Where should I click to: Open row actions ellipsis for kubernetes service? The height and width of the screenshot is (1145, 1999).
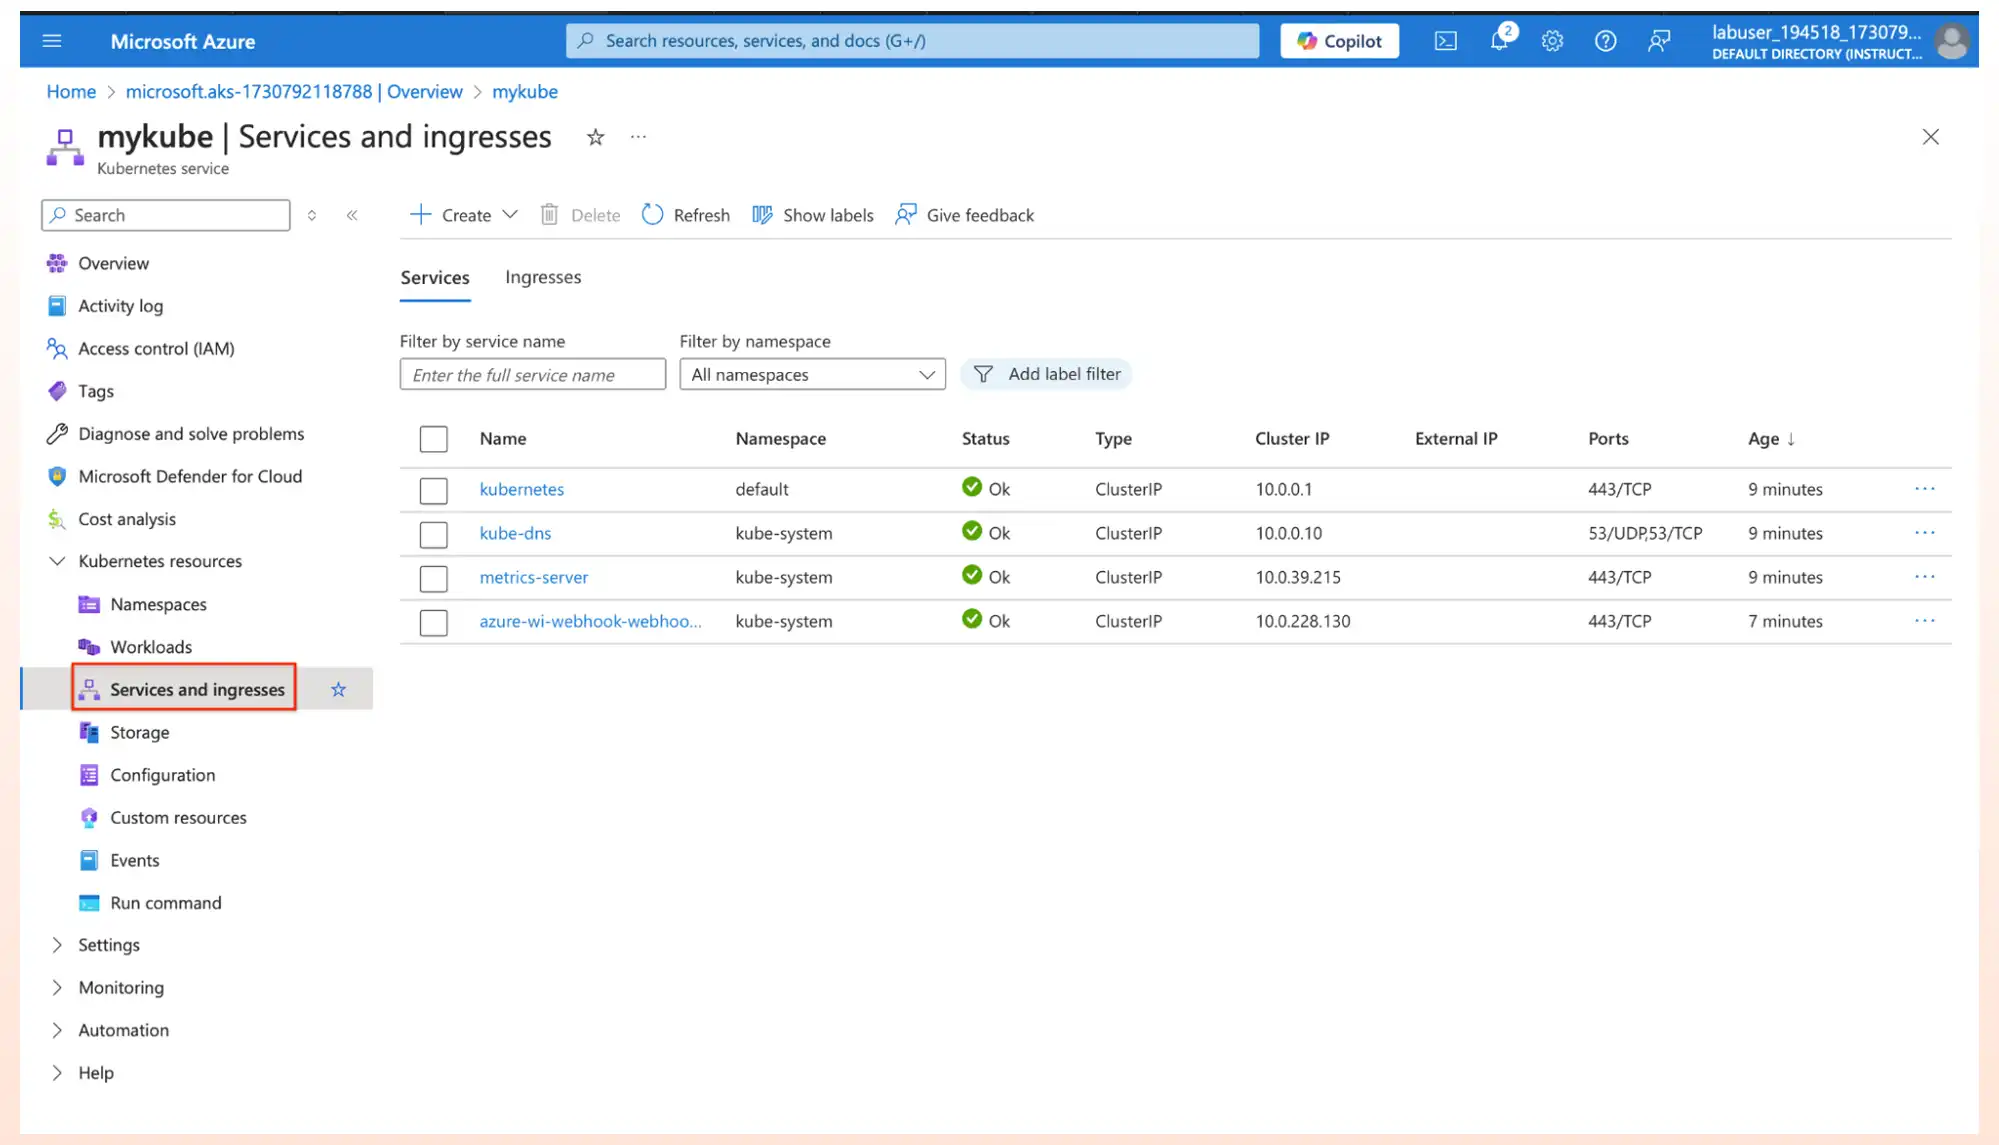coord(1925,489)
